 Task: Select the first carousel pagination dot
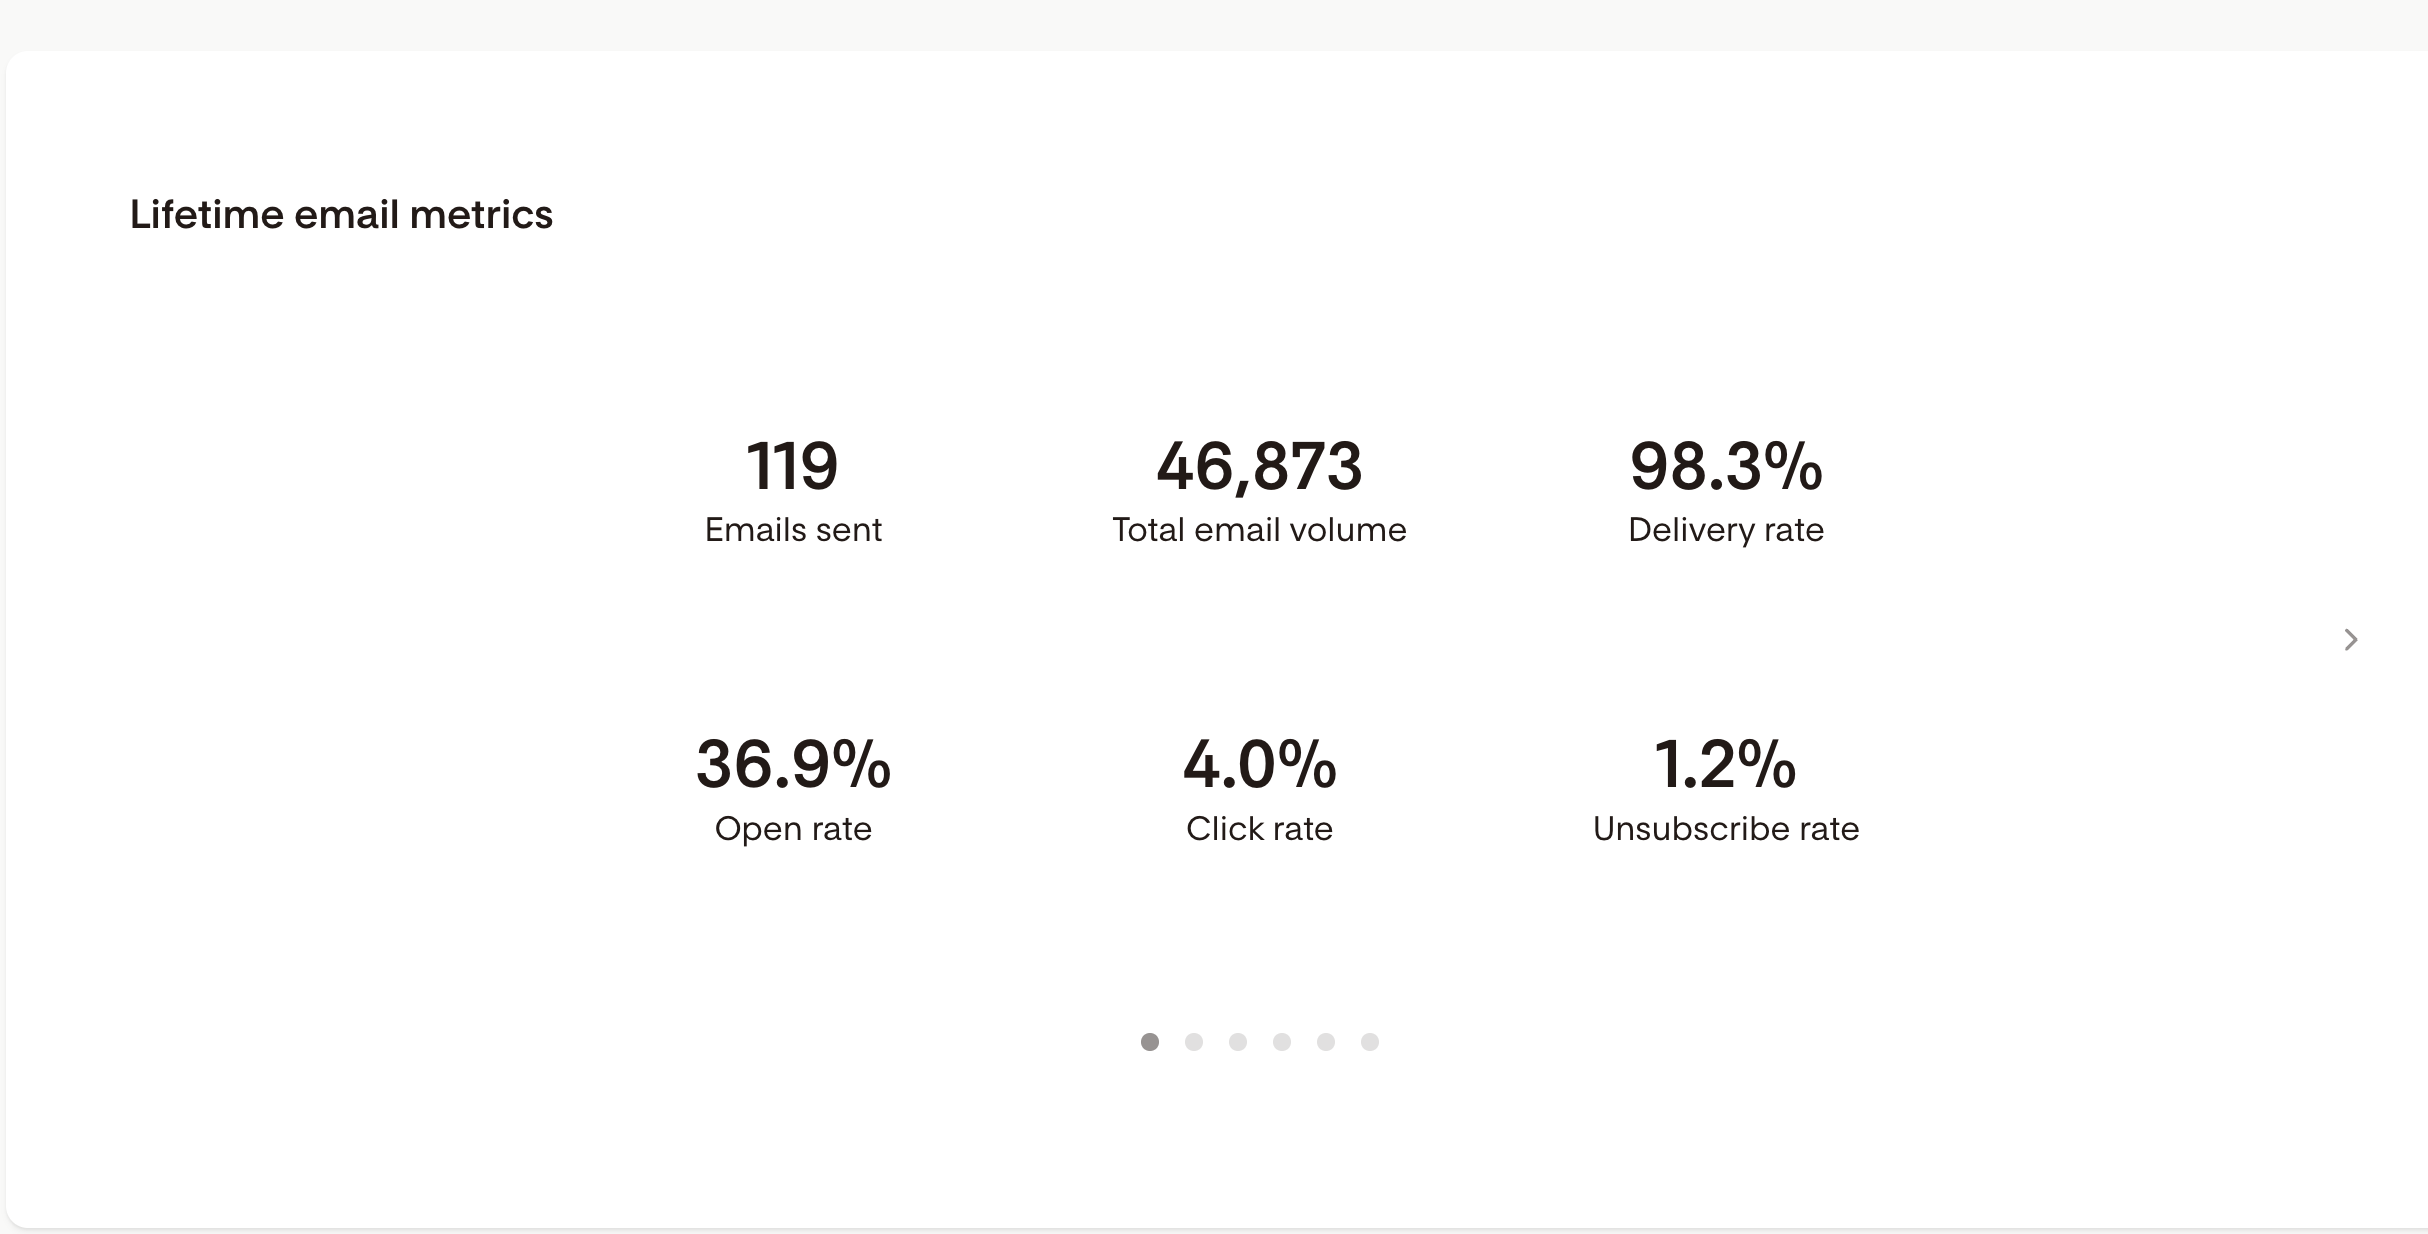[1150, 1042]
